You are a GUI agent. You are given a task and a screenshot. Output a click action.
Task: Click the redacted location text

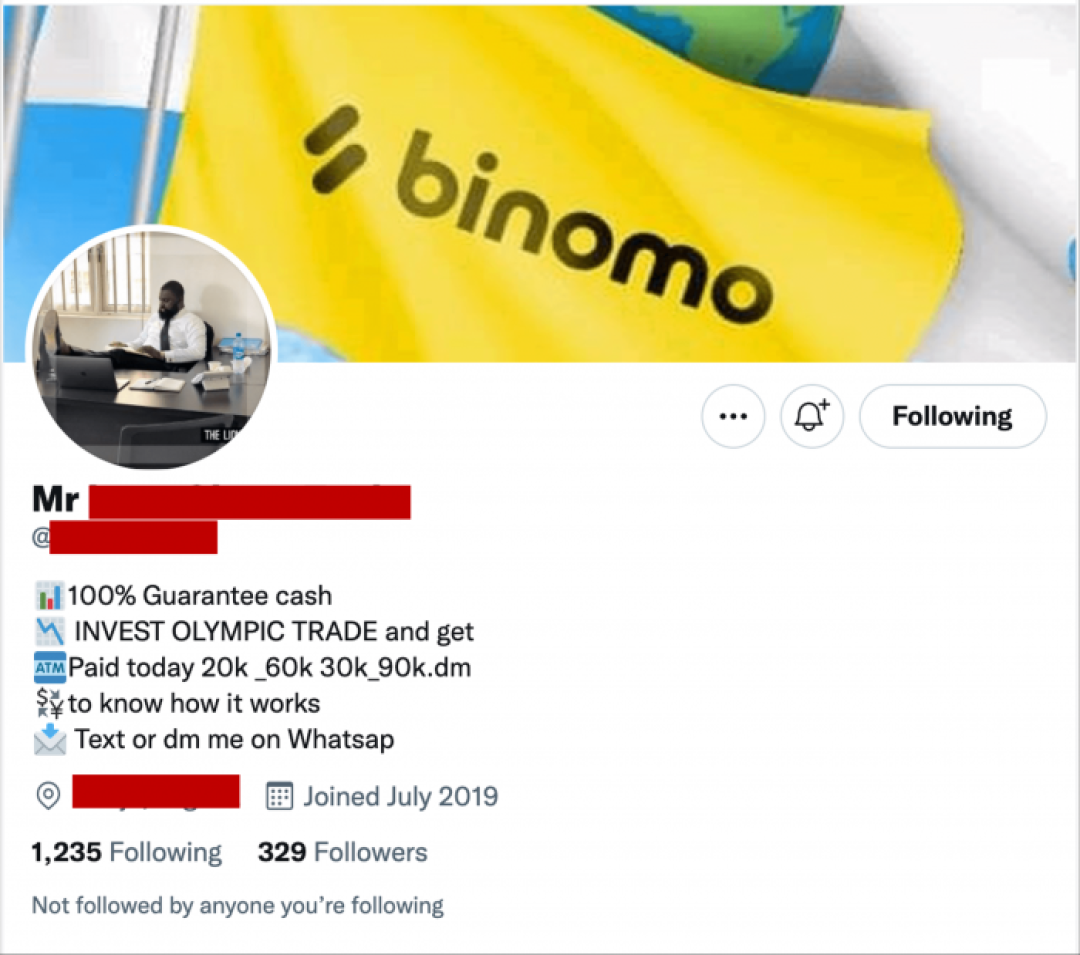(x=156, y=791)
